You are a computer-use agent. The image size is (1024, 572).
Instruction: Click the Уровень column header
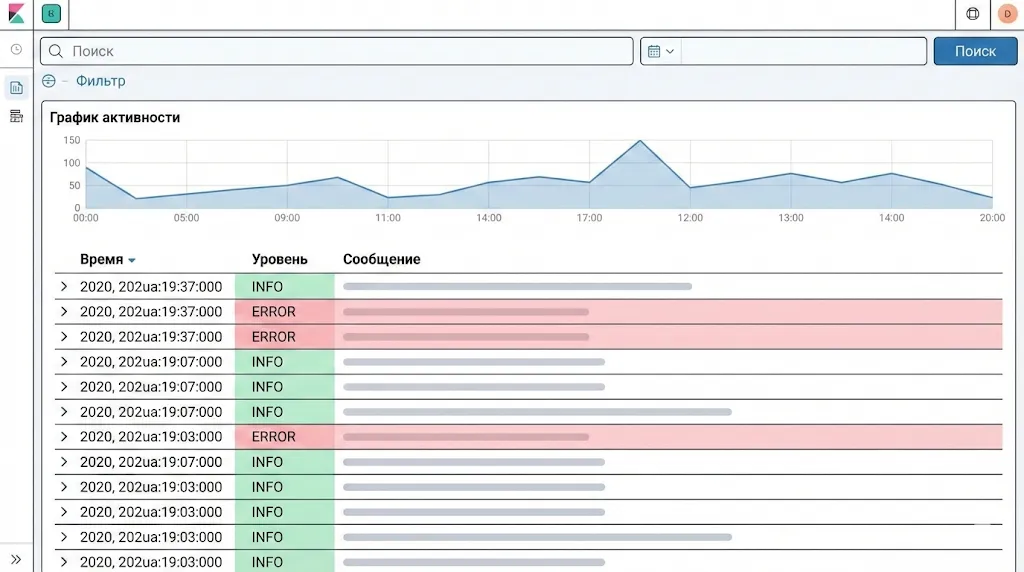(279, 259)
